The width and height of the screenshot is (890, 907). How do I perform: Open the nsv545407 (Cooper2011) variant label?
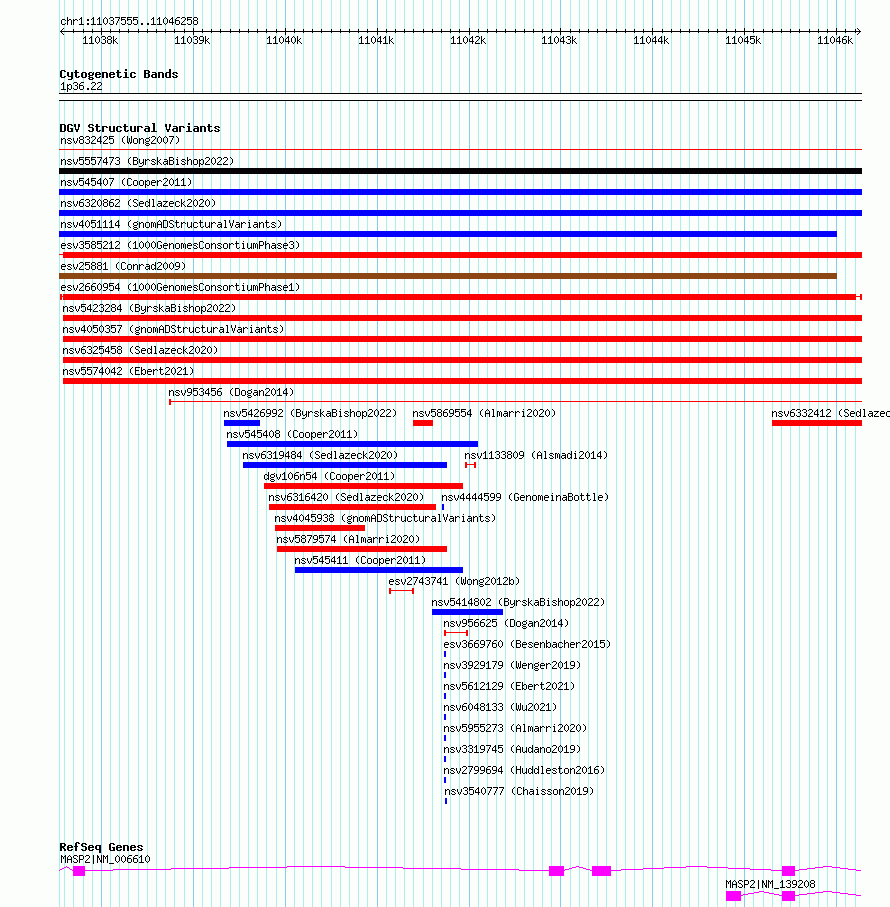(126, 182)
